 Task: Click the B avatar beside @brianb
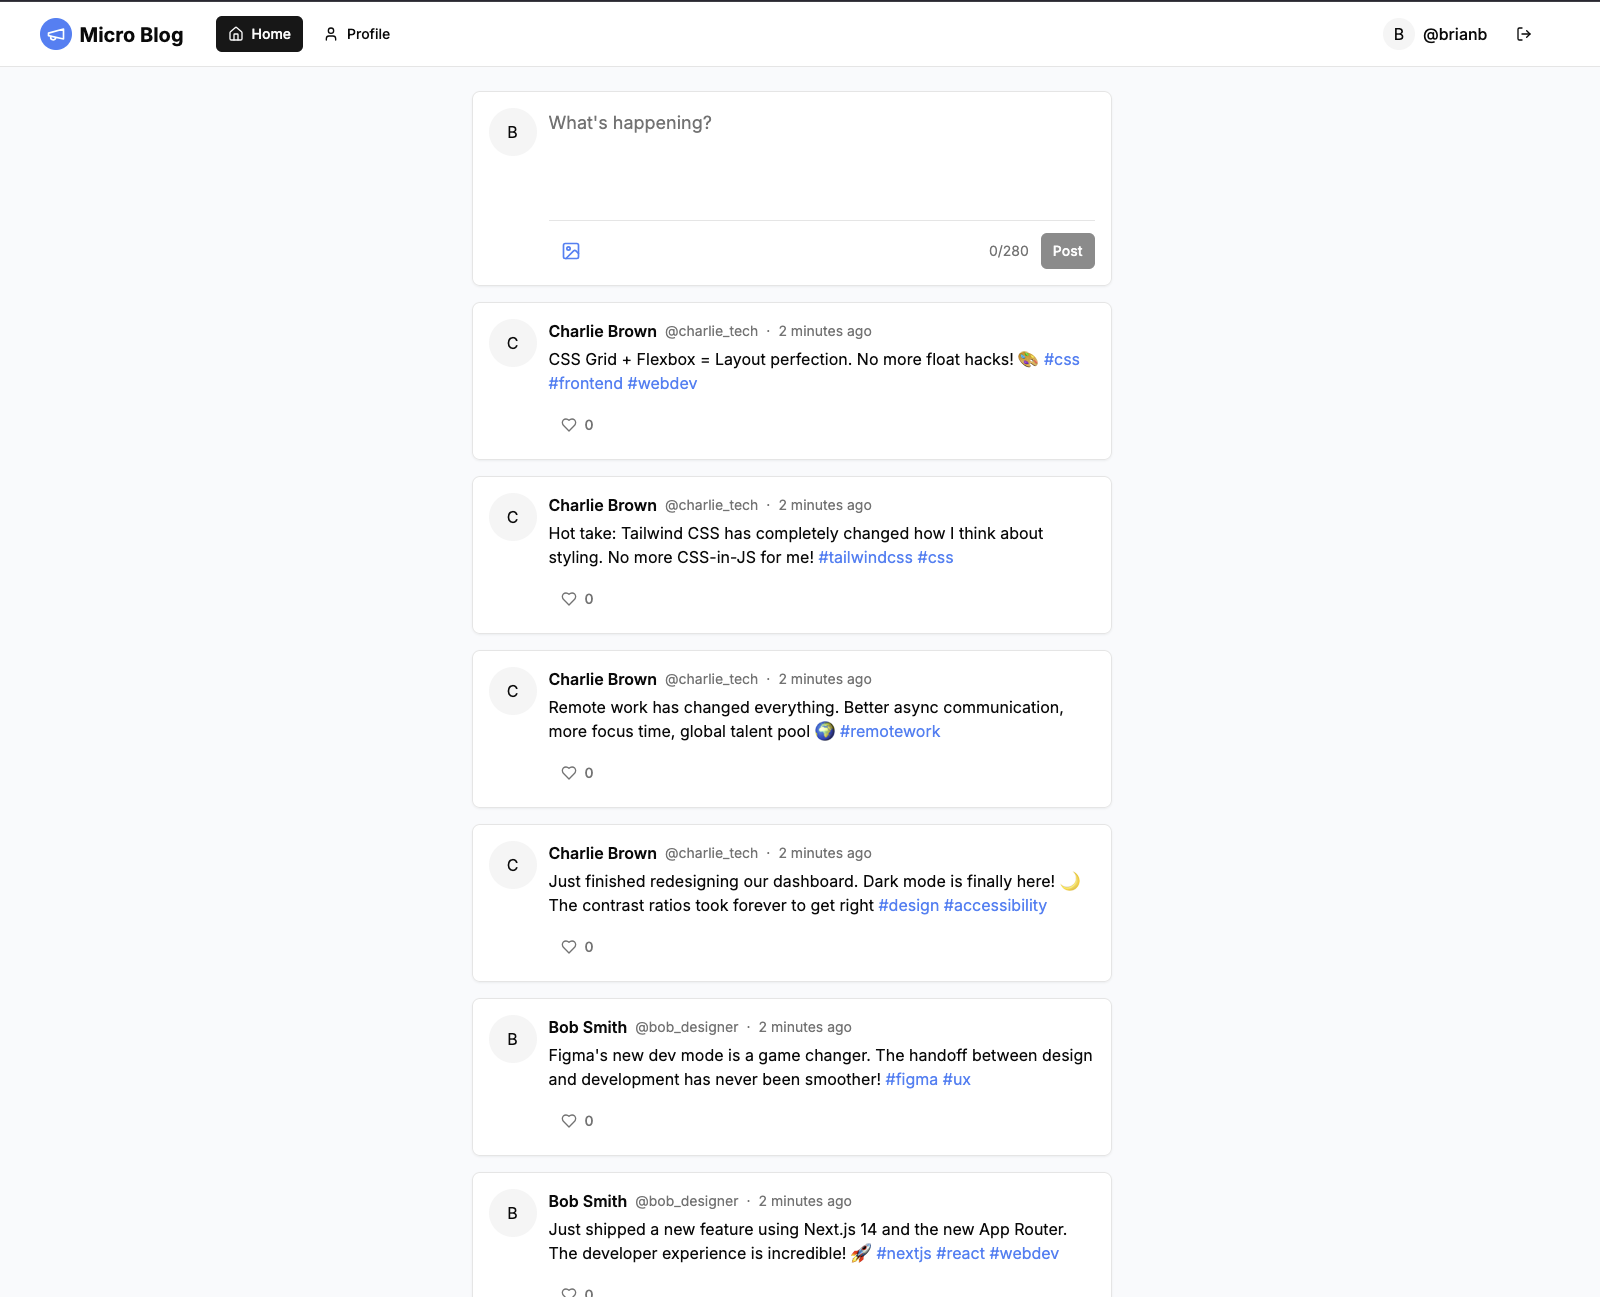[x=1398, y=34]
